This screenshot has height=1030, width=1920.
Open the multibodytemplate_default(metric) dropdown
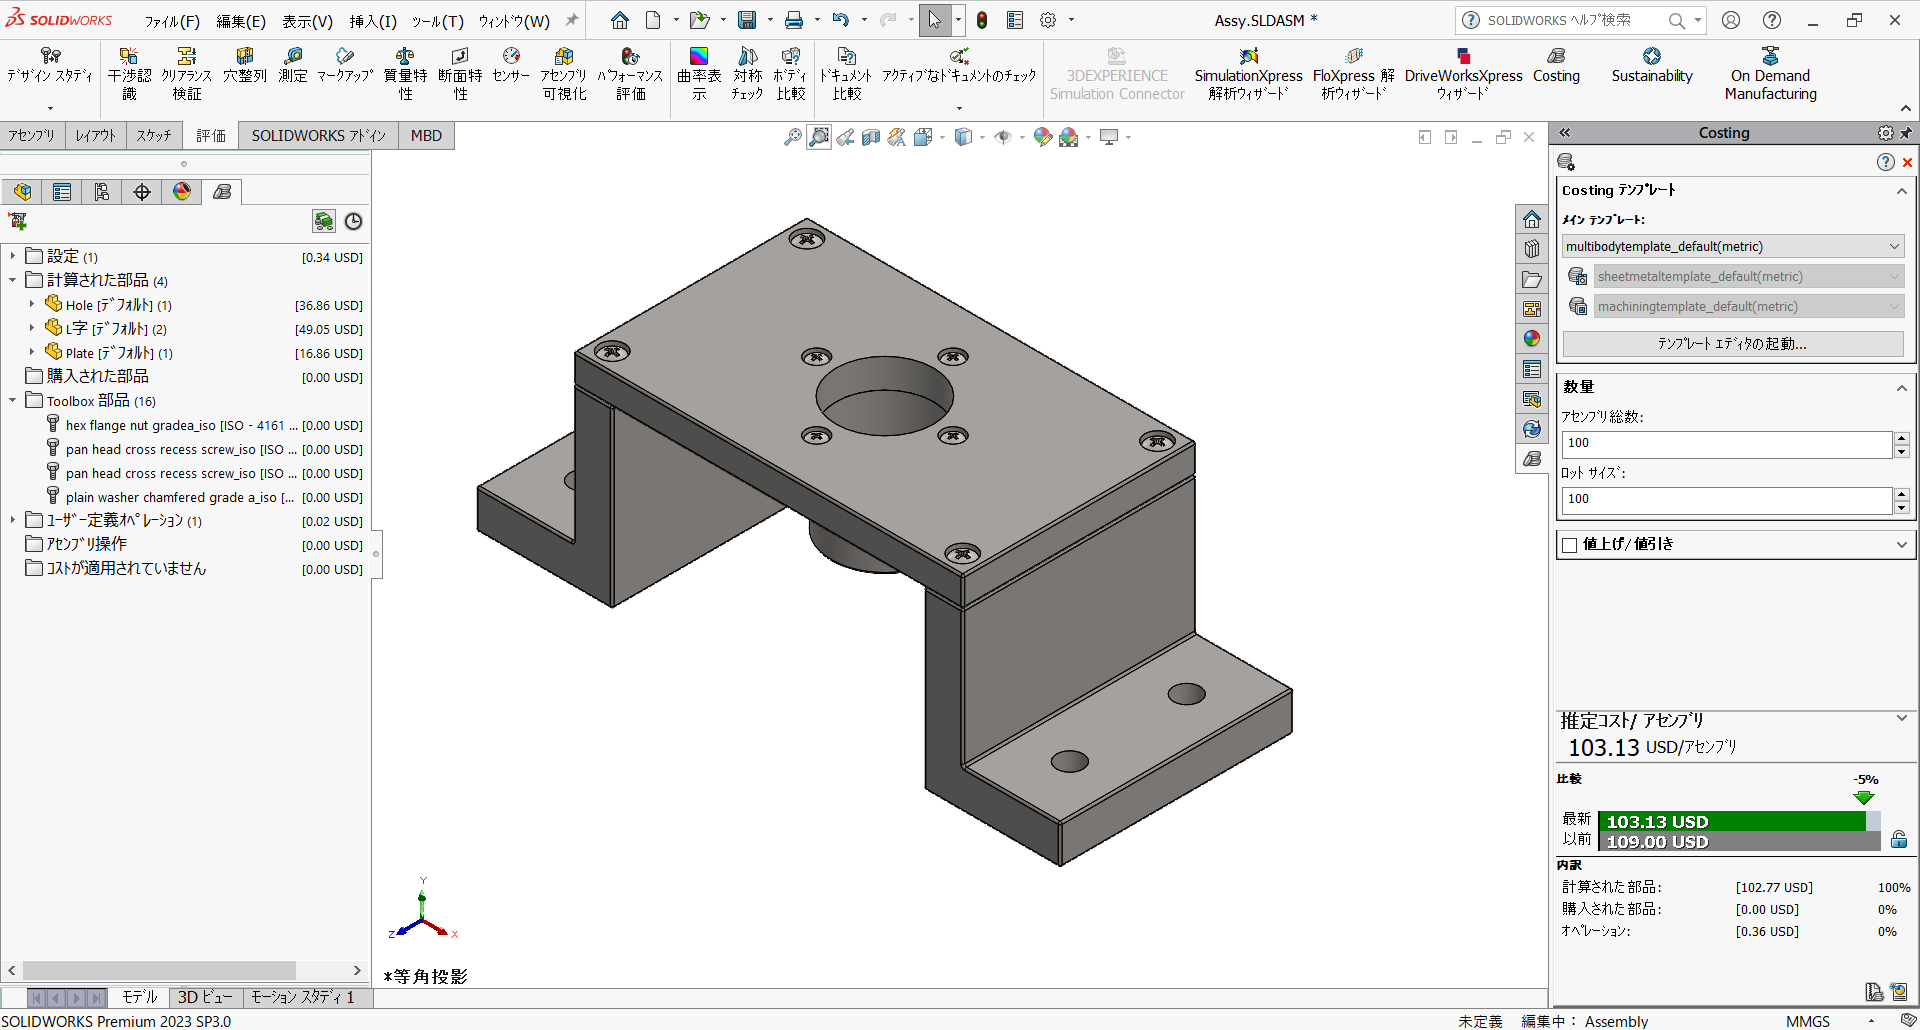coord(1733,247)
